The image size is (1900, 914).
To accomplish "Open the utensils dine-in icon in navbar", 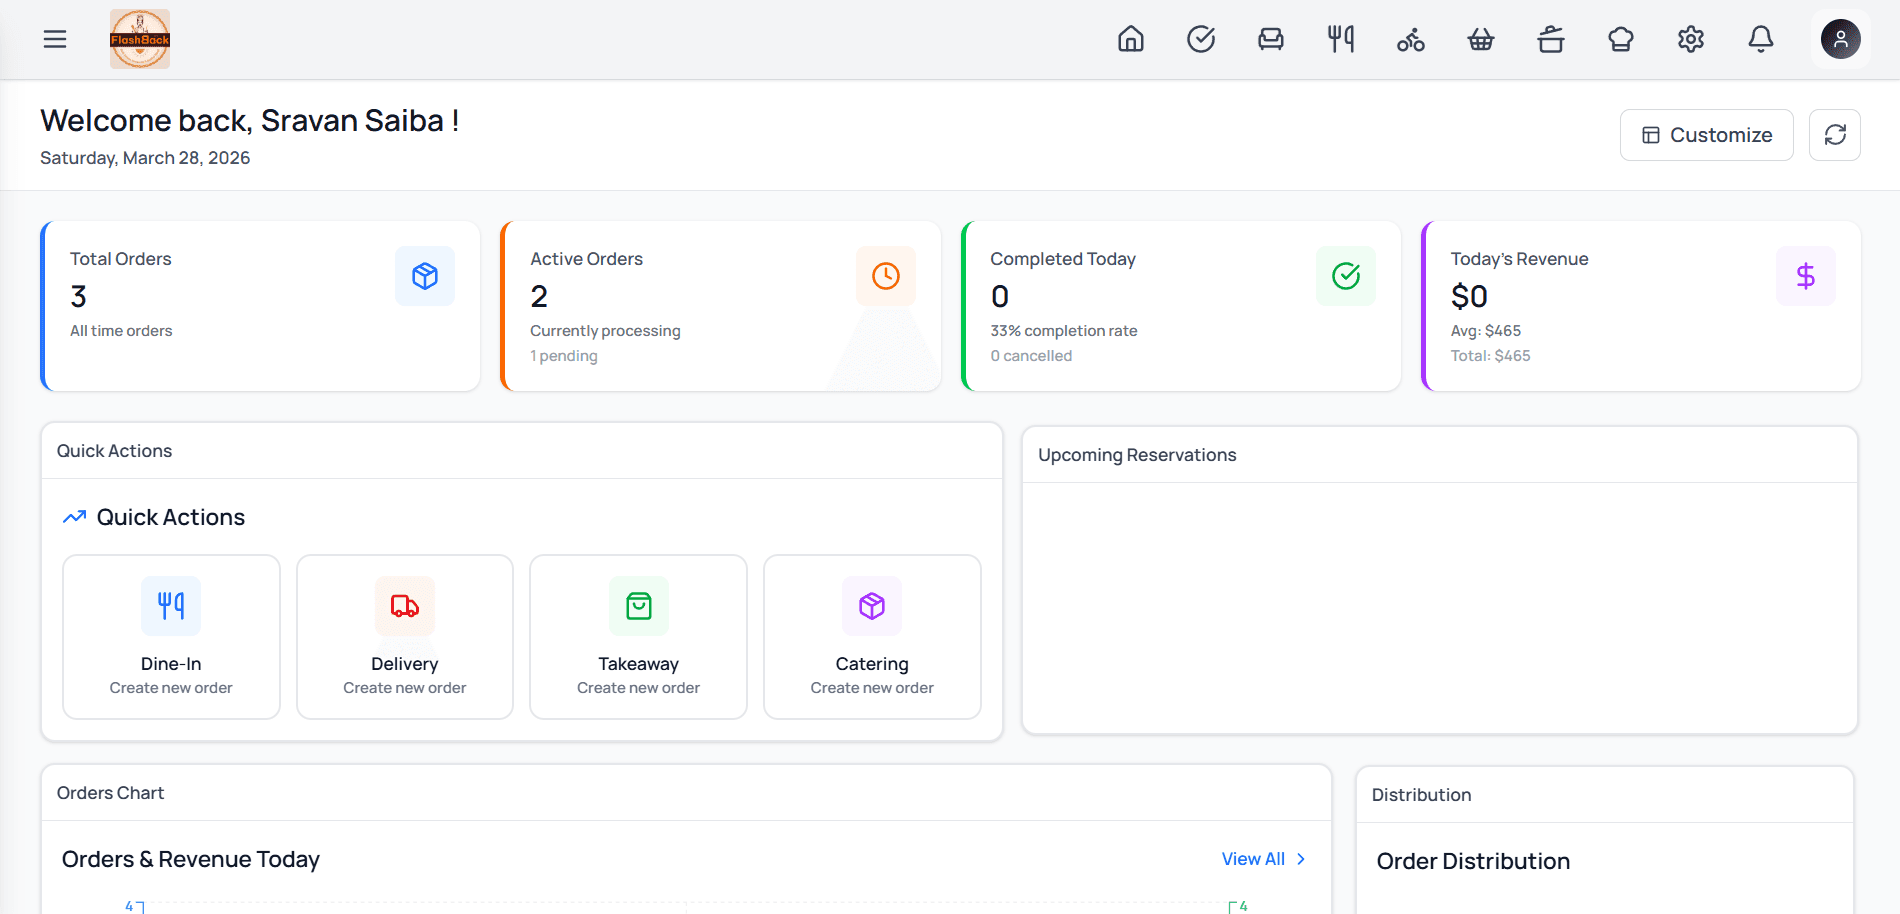I will tap(1341, 39).
